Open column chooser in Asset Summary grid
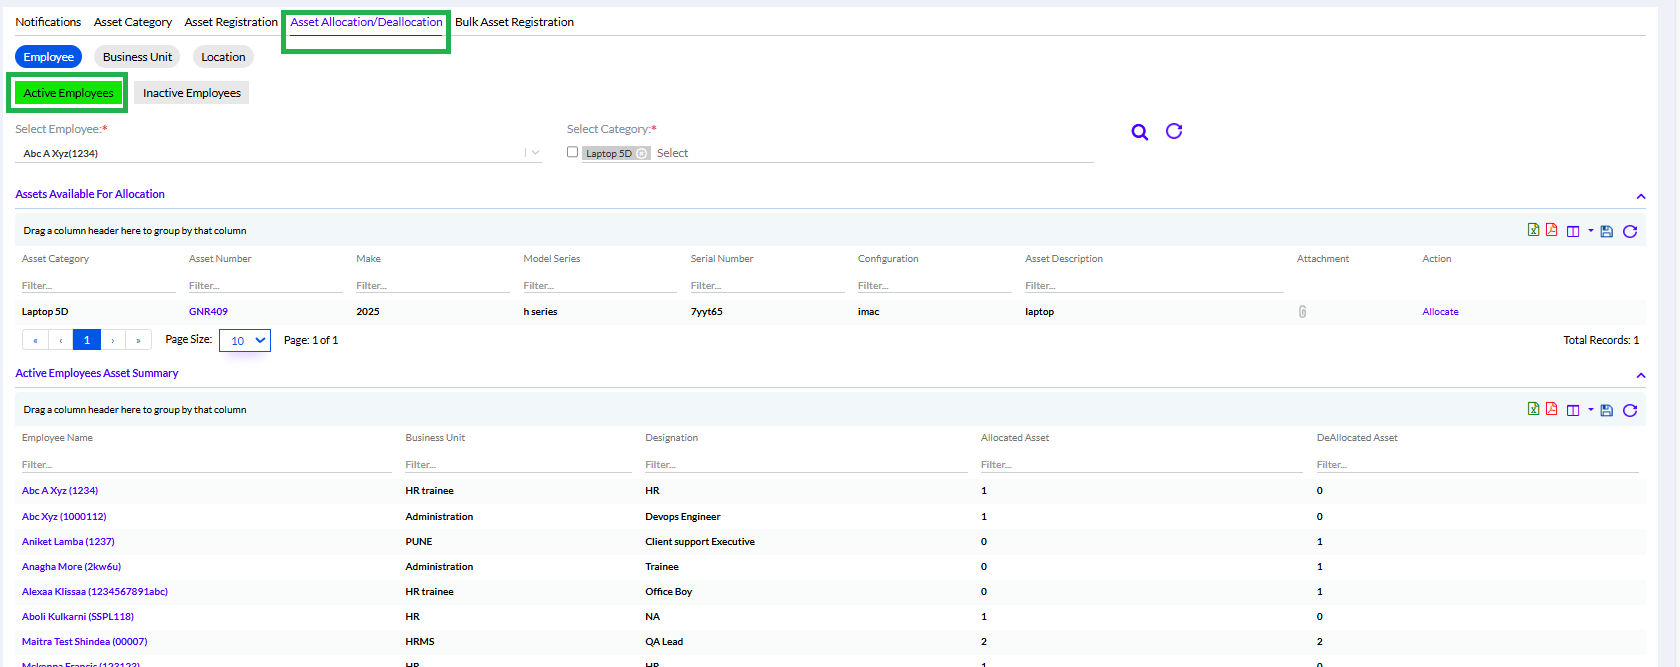 pos(1573,410)
